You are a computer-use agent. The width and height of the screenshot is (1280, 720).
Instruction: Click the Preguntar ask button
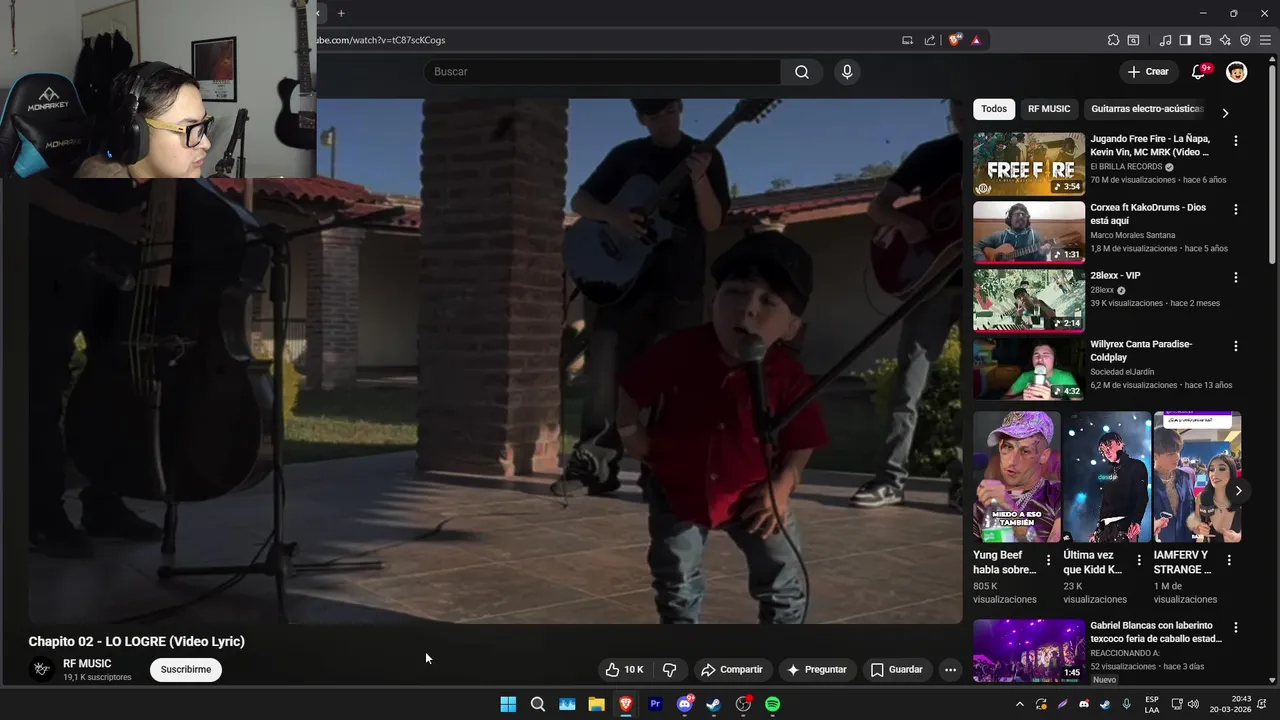click(x=817, y=670)
